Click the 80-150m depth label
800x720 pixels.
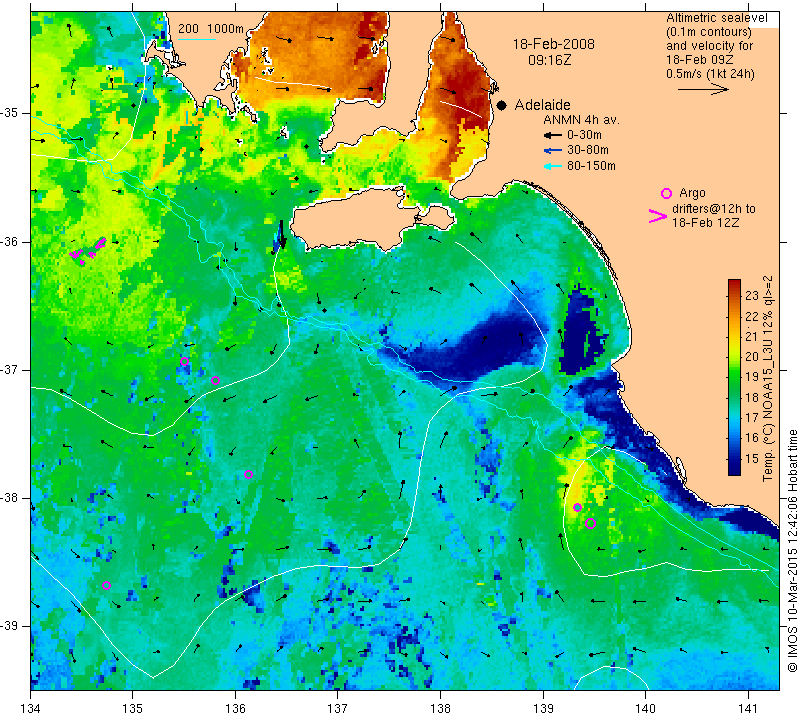point(591,166)
